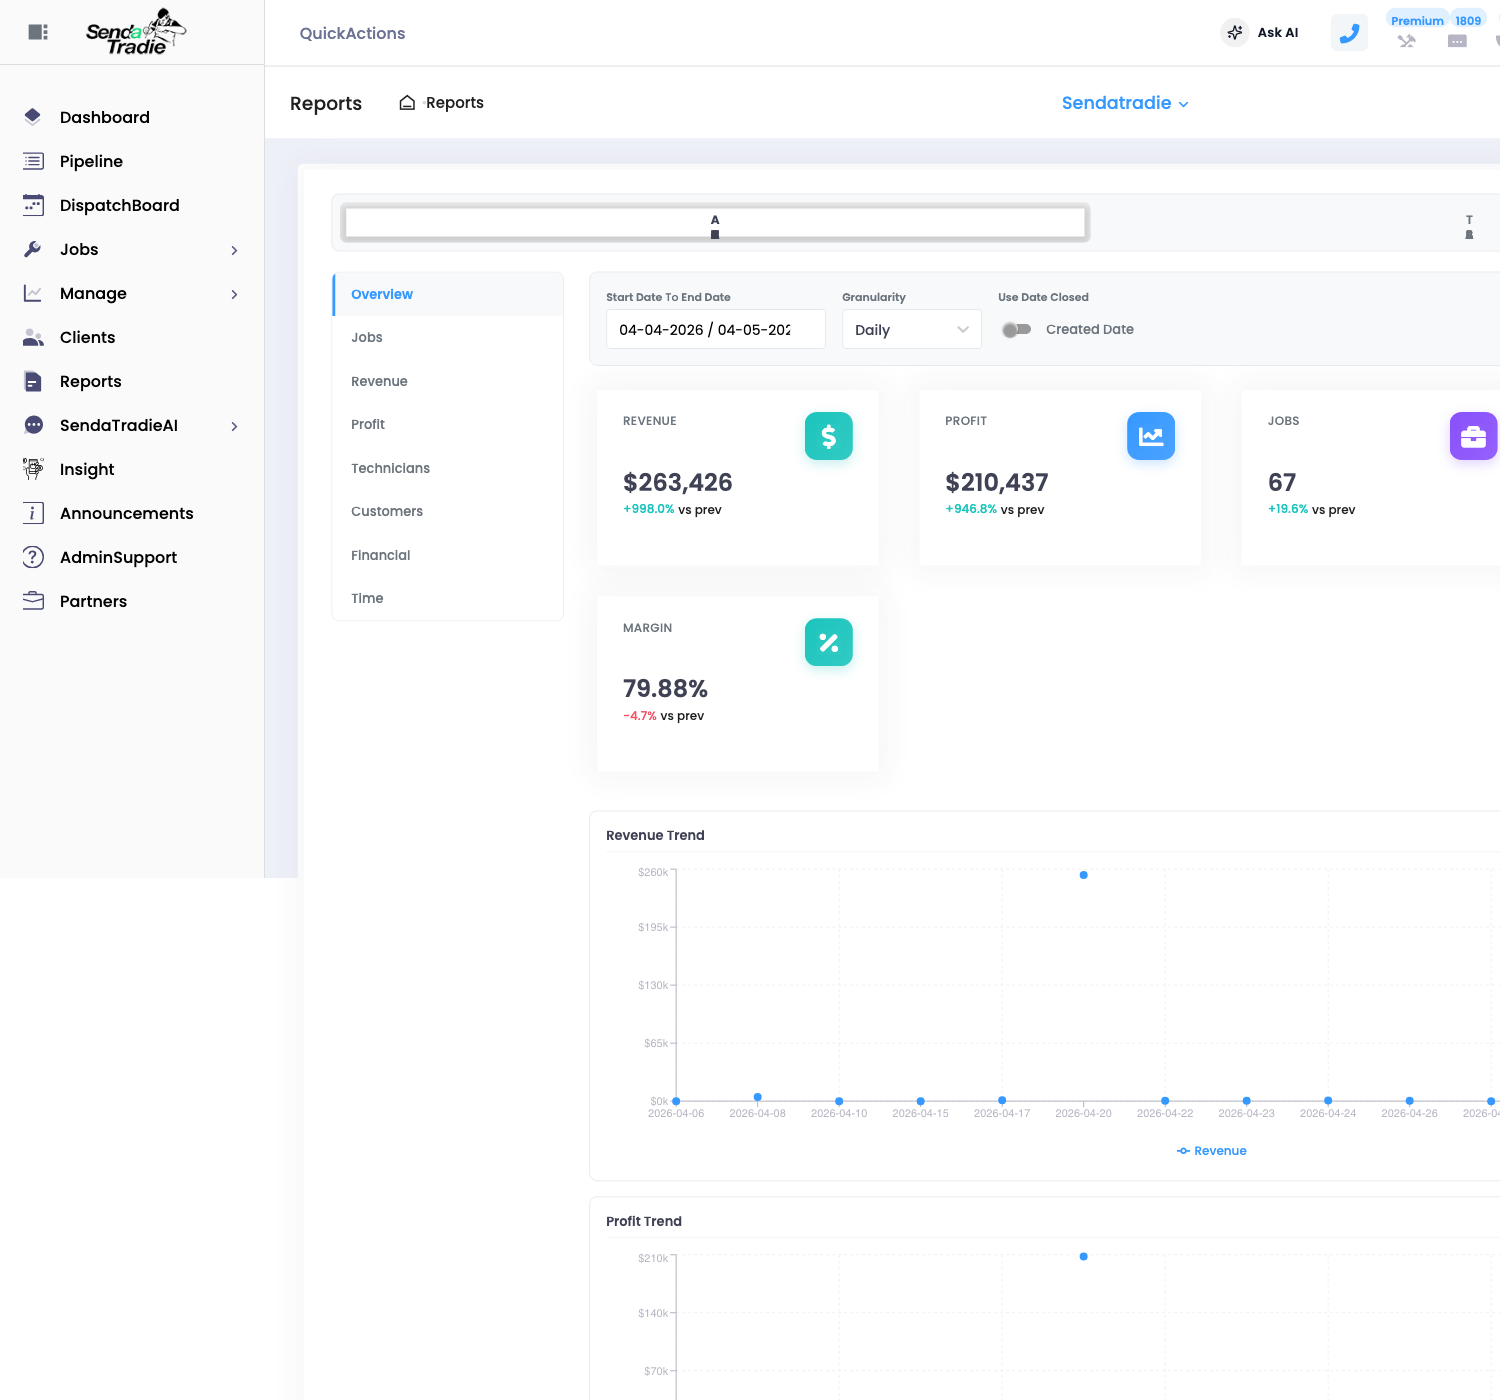Click the DispatchBoard calendar icon
This screenshot has width=1500, height=1400.
coord(33,205)
